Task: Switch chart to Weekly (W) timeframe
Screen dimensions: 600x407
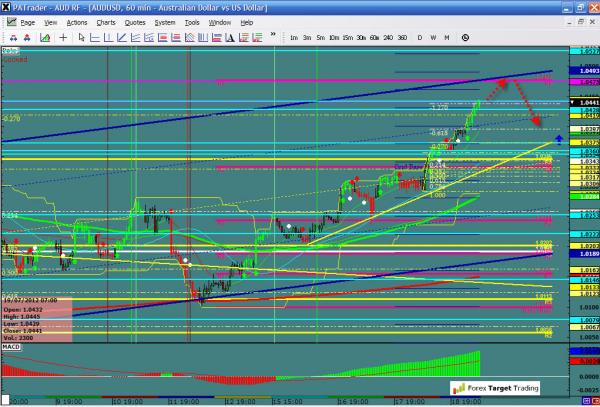Action: point(433,38)
